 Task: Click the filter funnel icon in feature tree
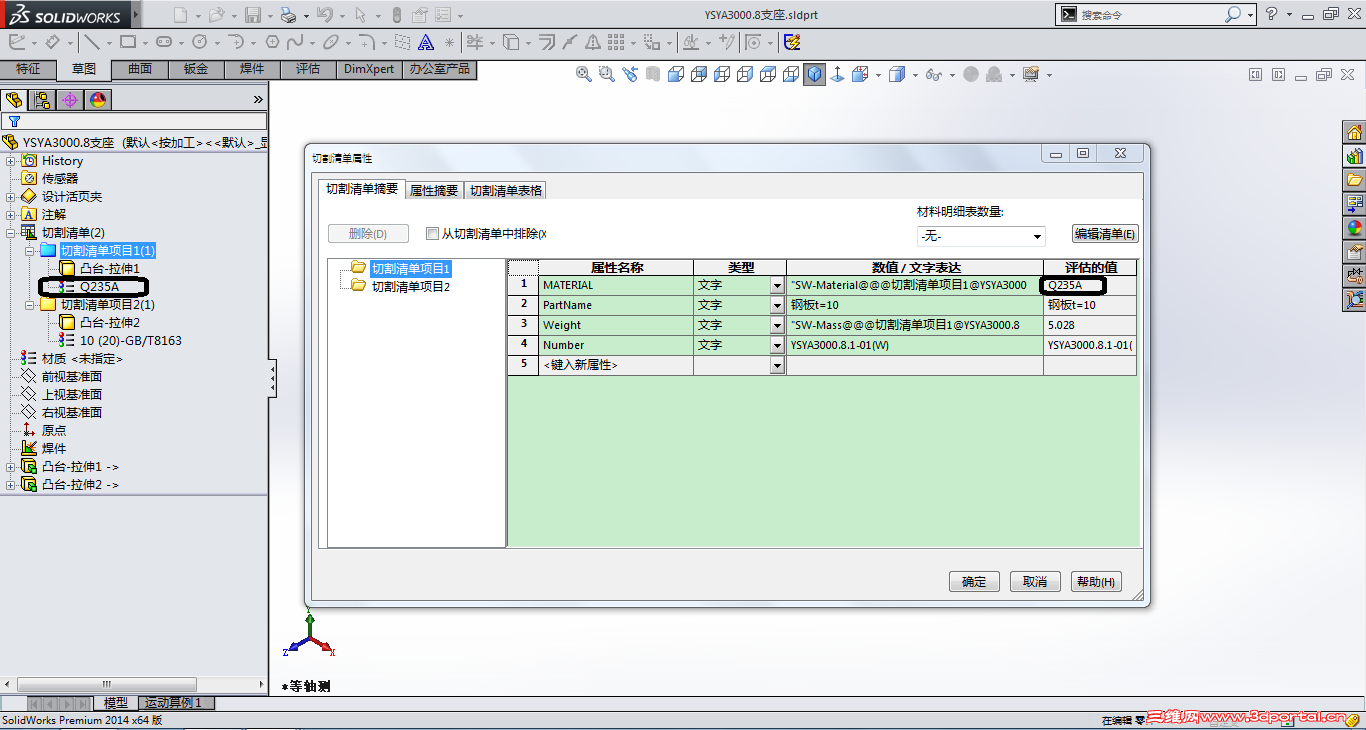[14, 121]
